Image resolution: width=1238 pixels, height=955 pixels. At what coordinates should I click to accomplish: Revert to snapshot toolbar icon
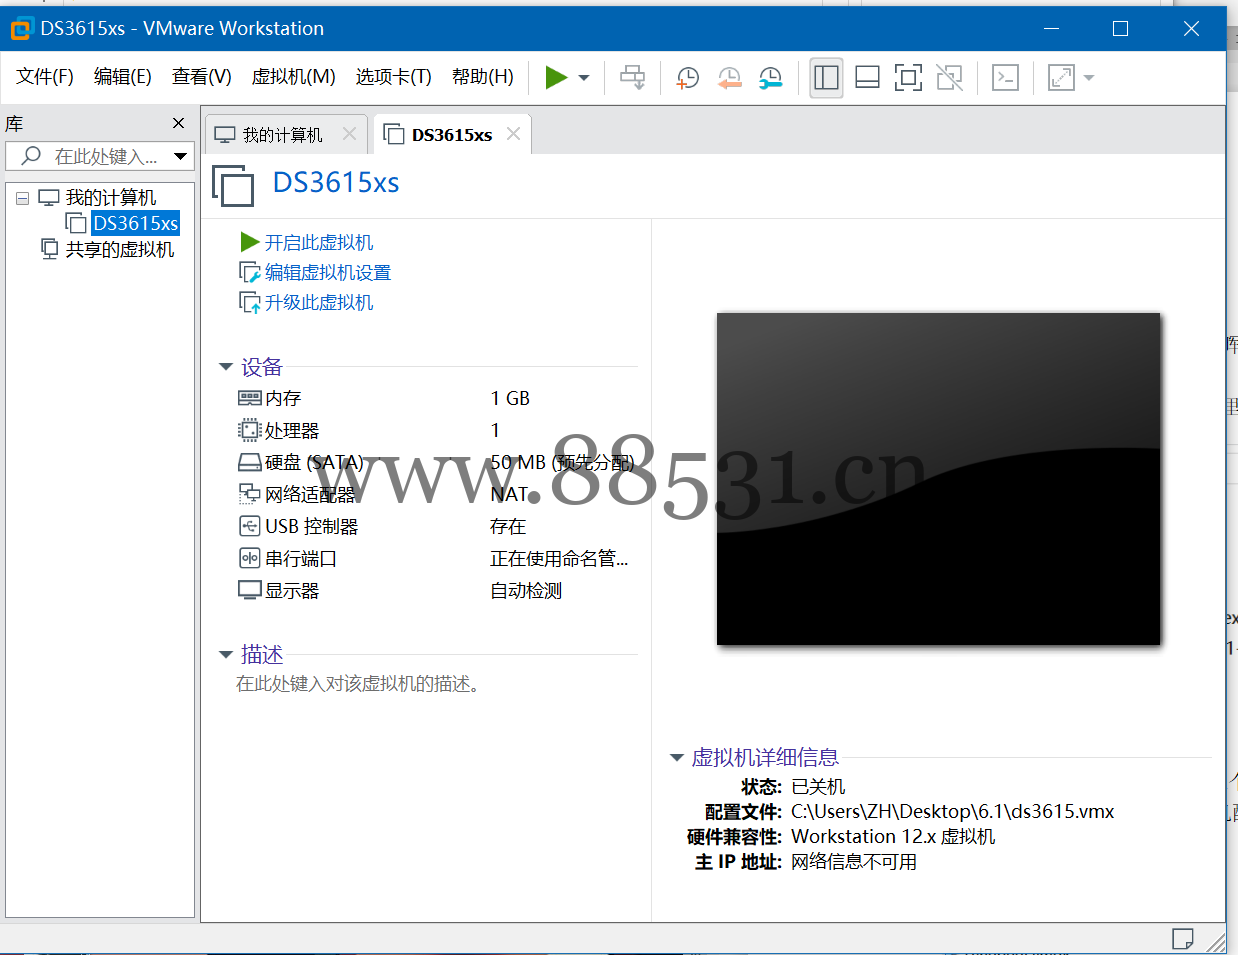(x=730, y=78)
